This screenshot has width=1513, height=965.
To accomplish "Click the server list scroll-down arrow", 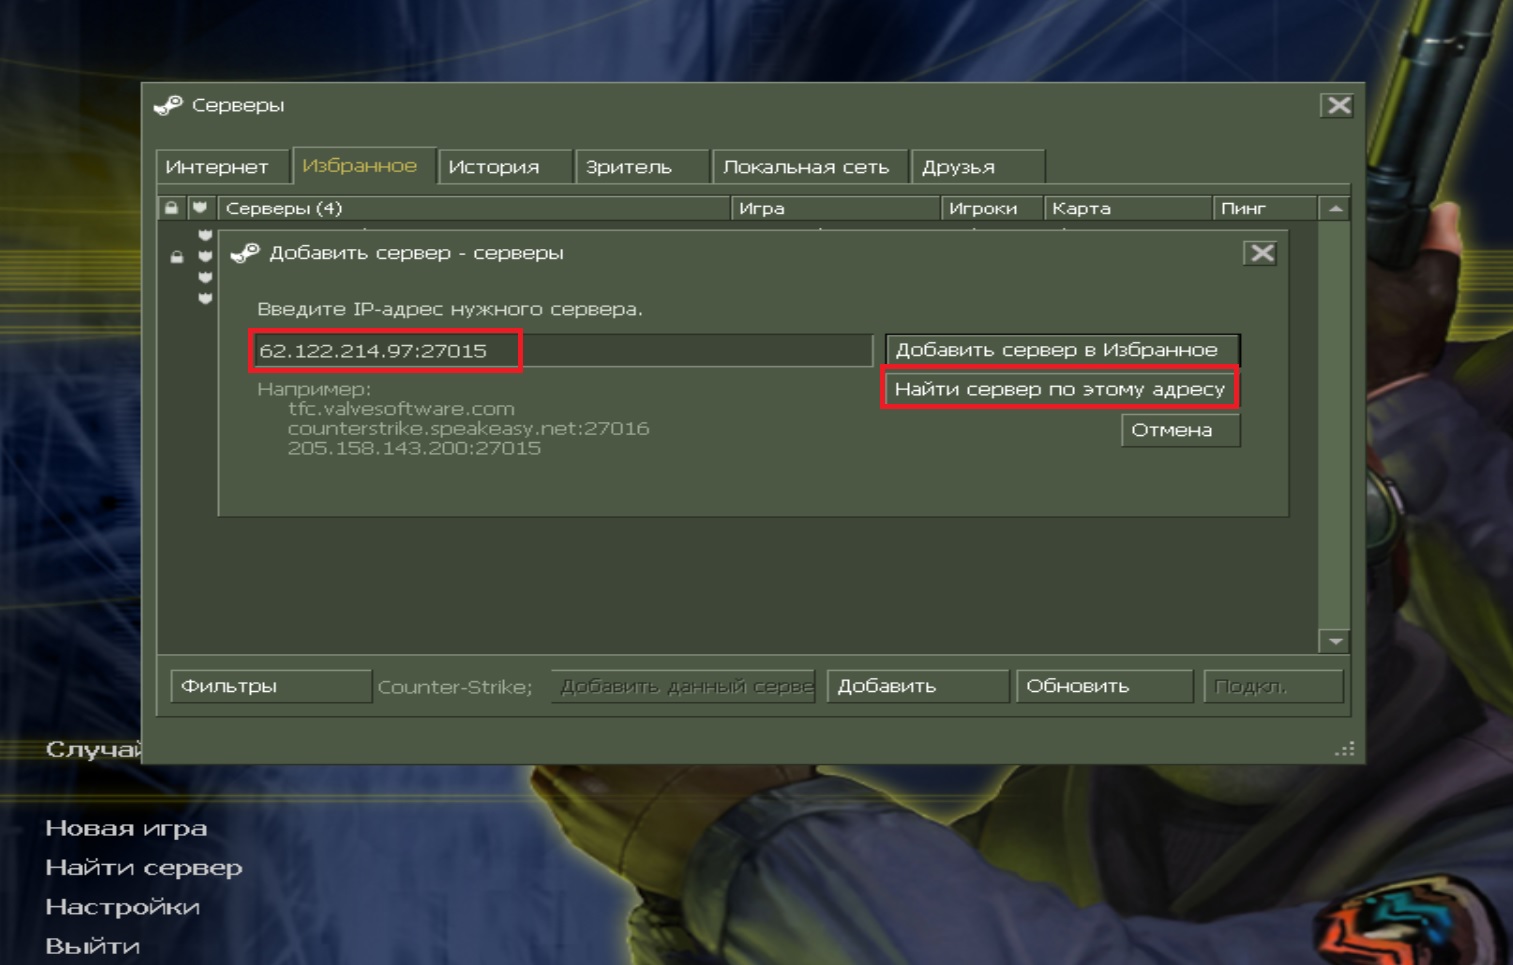I will [x=1335, y=641].
